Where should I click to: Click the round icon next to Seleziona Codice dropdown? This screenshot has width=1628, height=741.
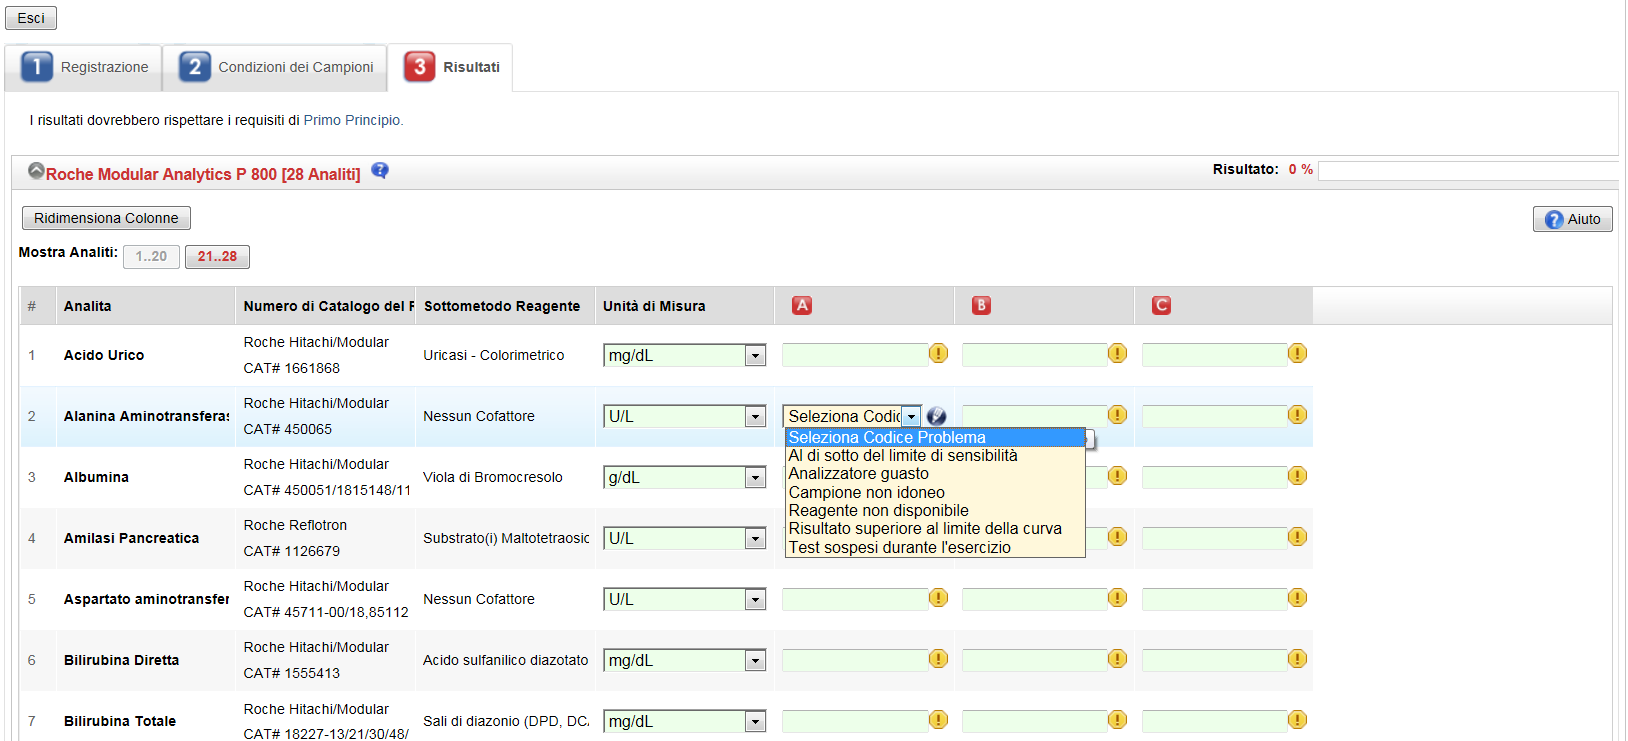point(936,416)
